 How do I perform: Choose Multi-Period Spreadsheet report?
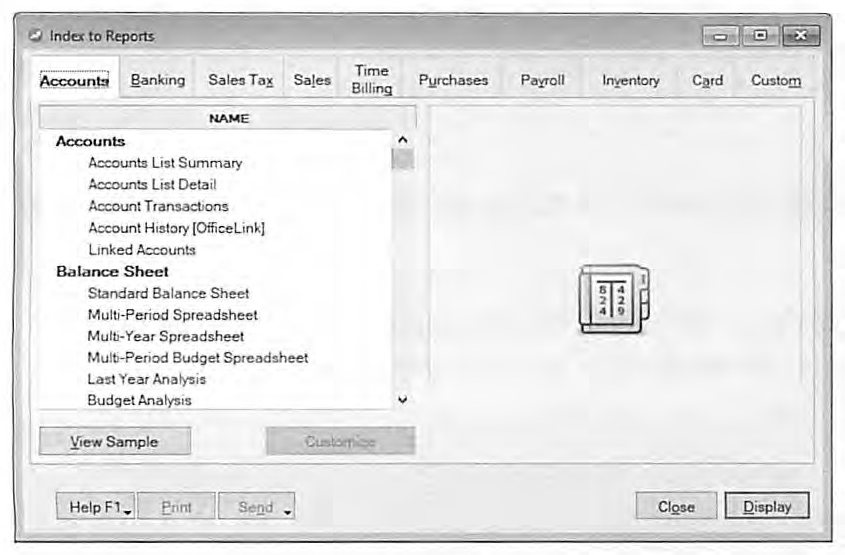point(172,315)
